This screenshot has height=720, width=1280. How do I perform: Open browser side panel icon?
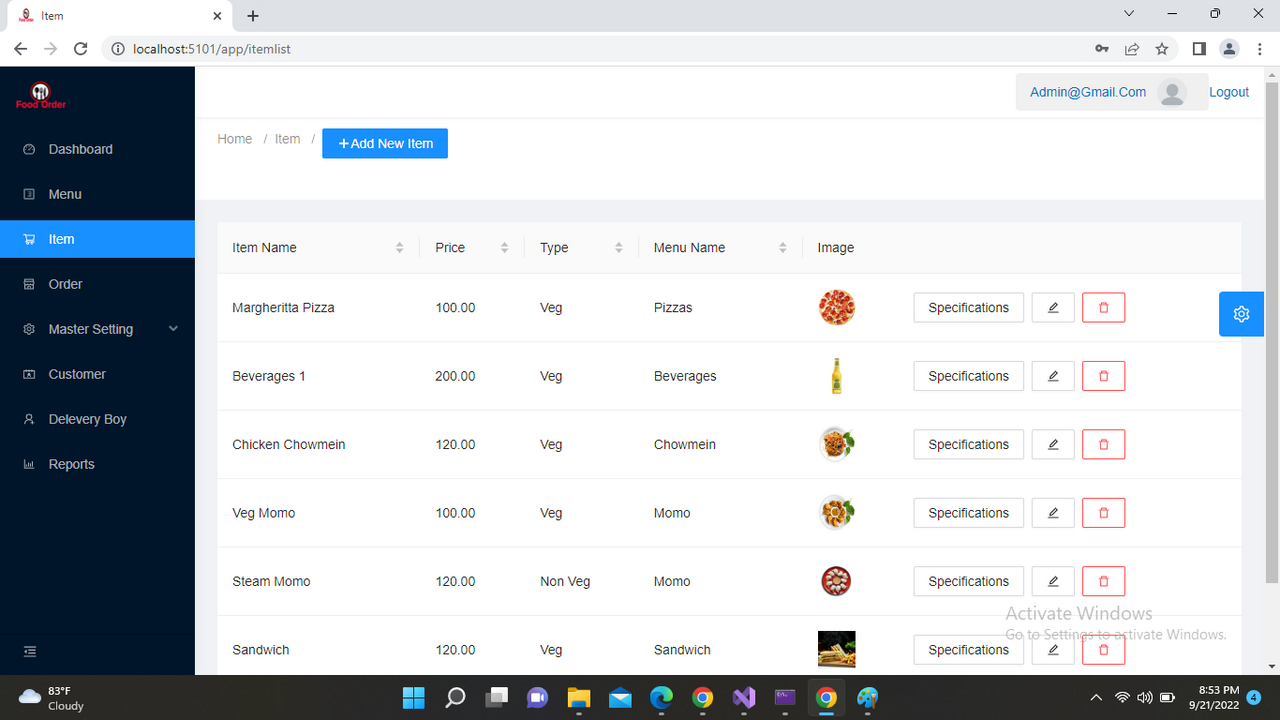[1199, 48]
